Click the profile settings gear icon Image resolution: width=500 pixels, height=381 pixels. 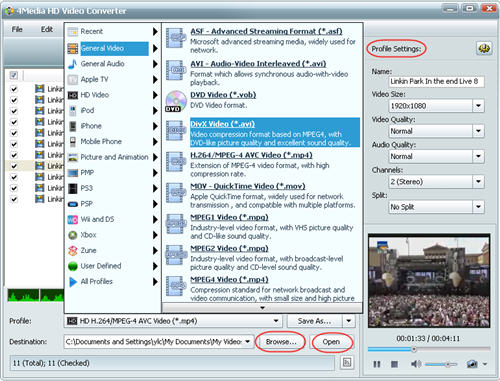click(484, 49)
